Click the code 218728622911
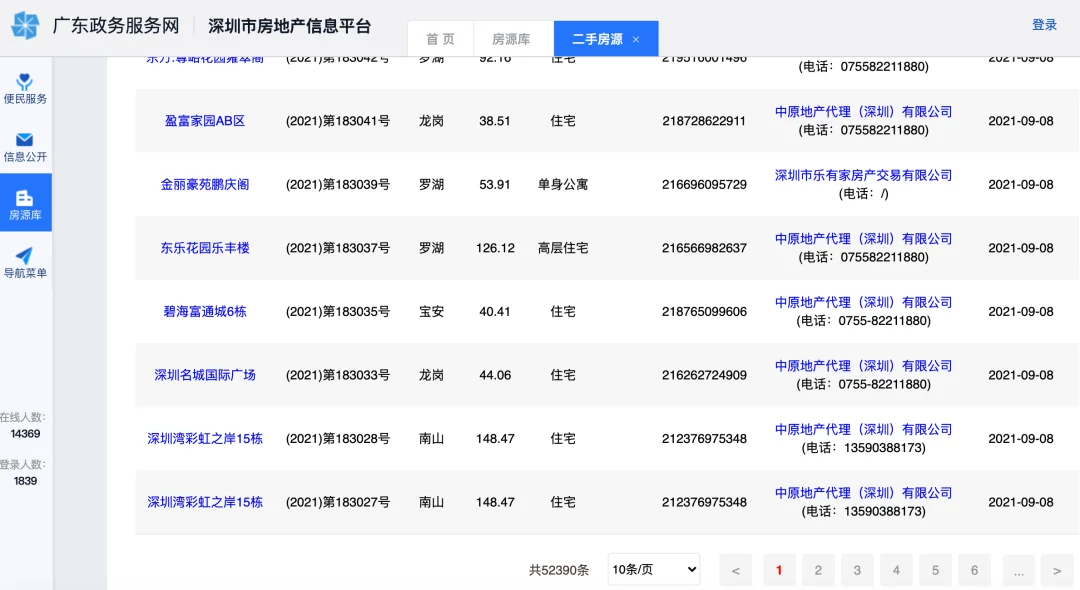 tap(704, 121)
